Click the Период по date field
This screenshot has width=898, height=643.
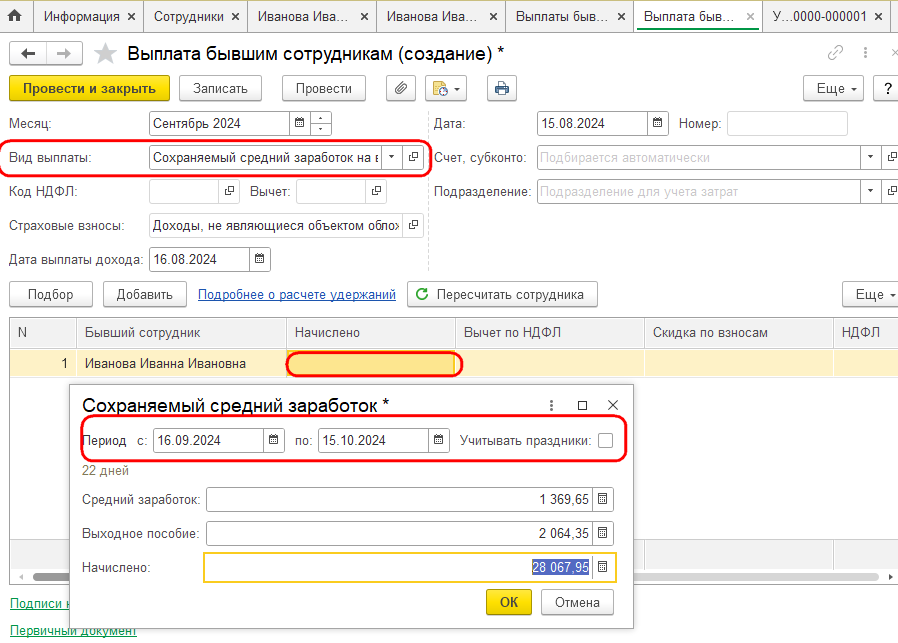373,440
